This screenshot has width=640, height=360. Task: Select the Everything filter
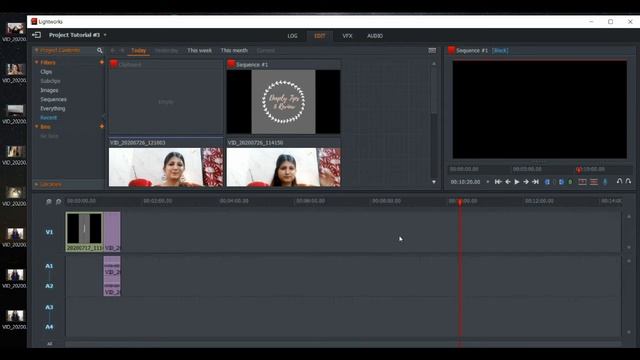point(53,109)
